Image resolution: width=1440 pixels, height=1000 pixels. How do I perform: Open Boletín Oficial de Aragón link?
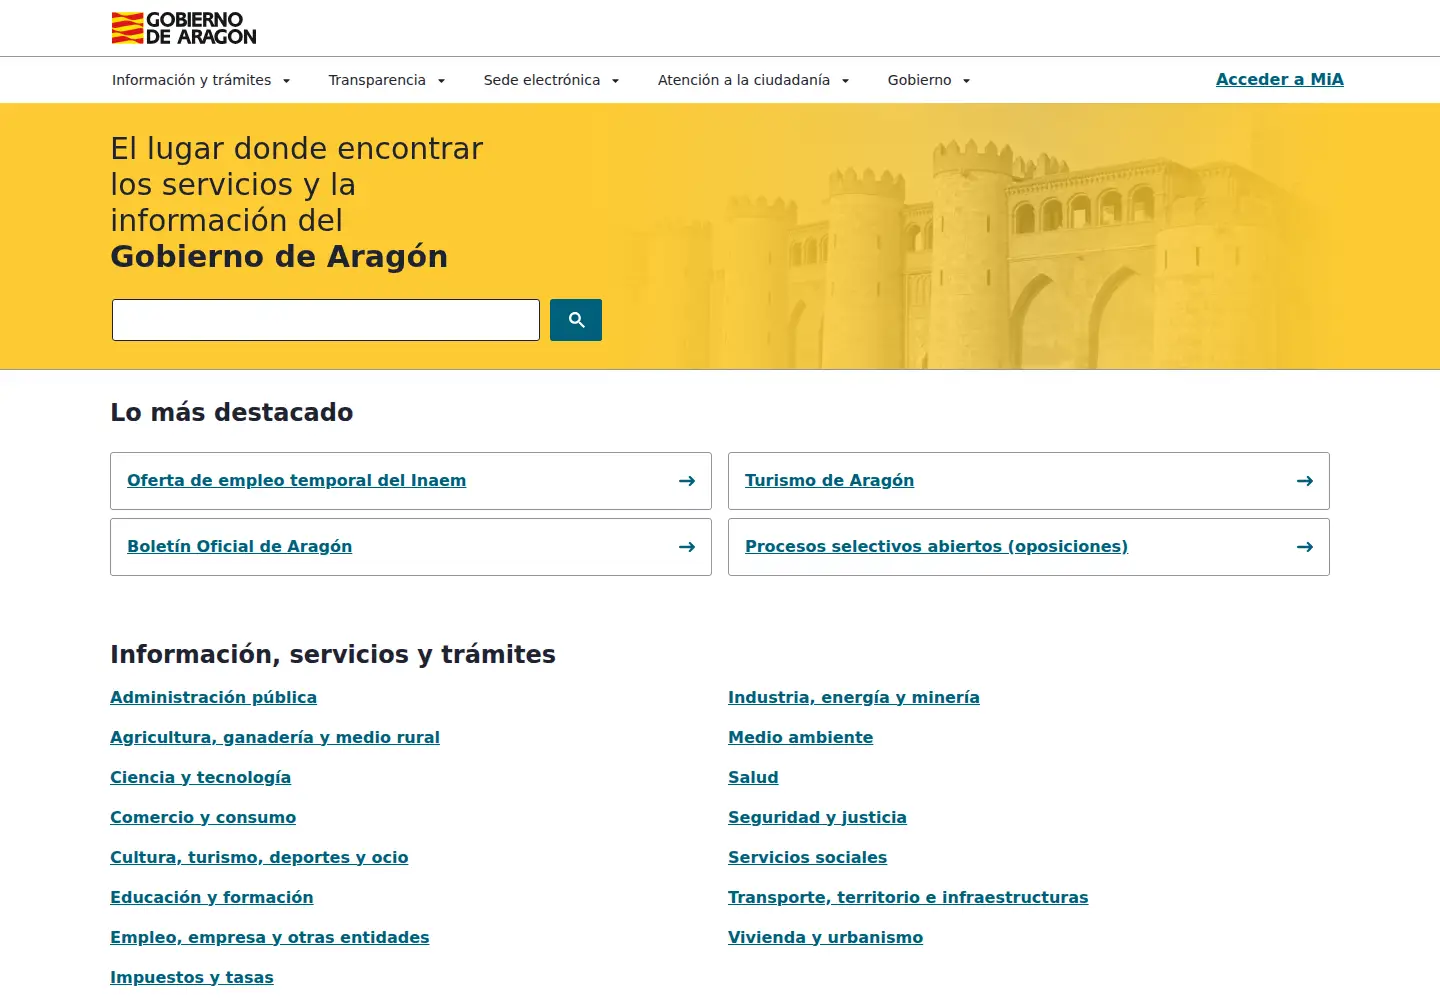(240, 546)
